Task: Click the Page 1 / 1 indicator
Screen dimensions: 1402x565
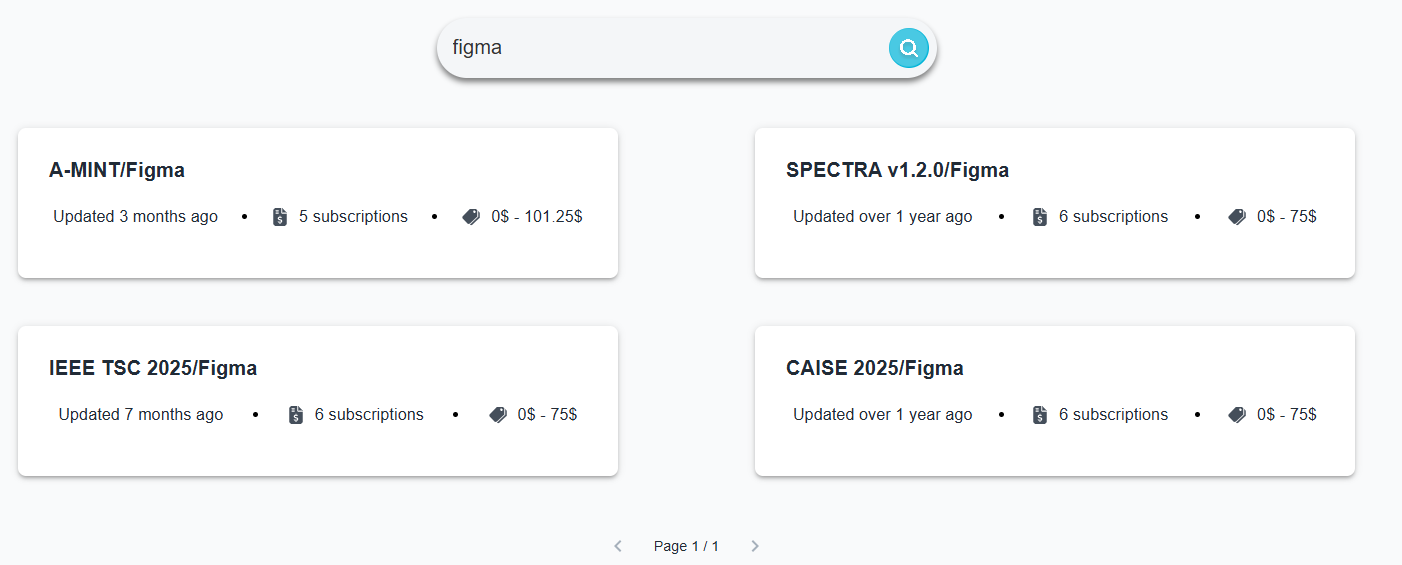Action: (x=686, y=546)
